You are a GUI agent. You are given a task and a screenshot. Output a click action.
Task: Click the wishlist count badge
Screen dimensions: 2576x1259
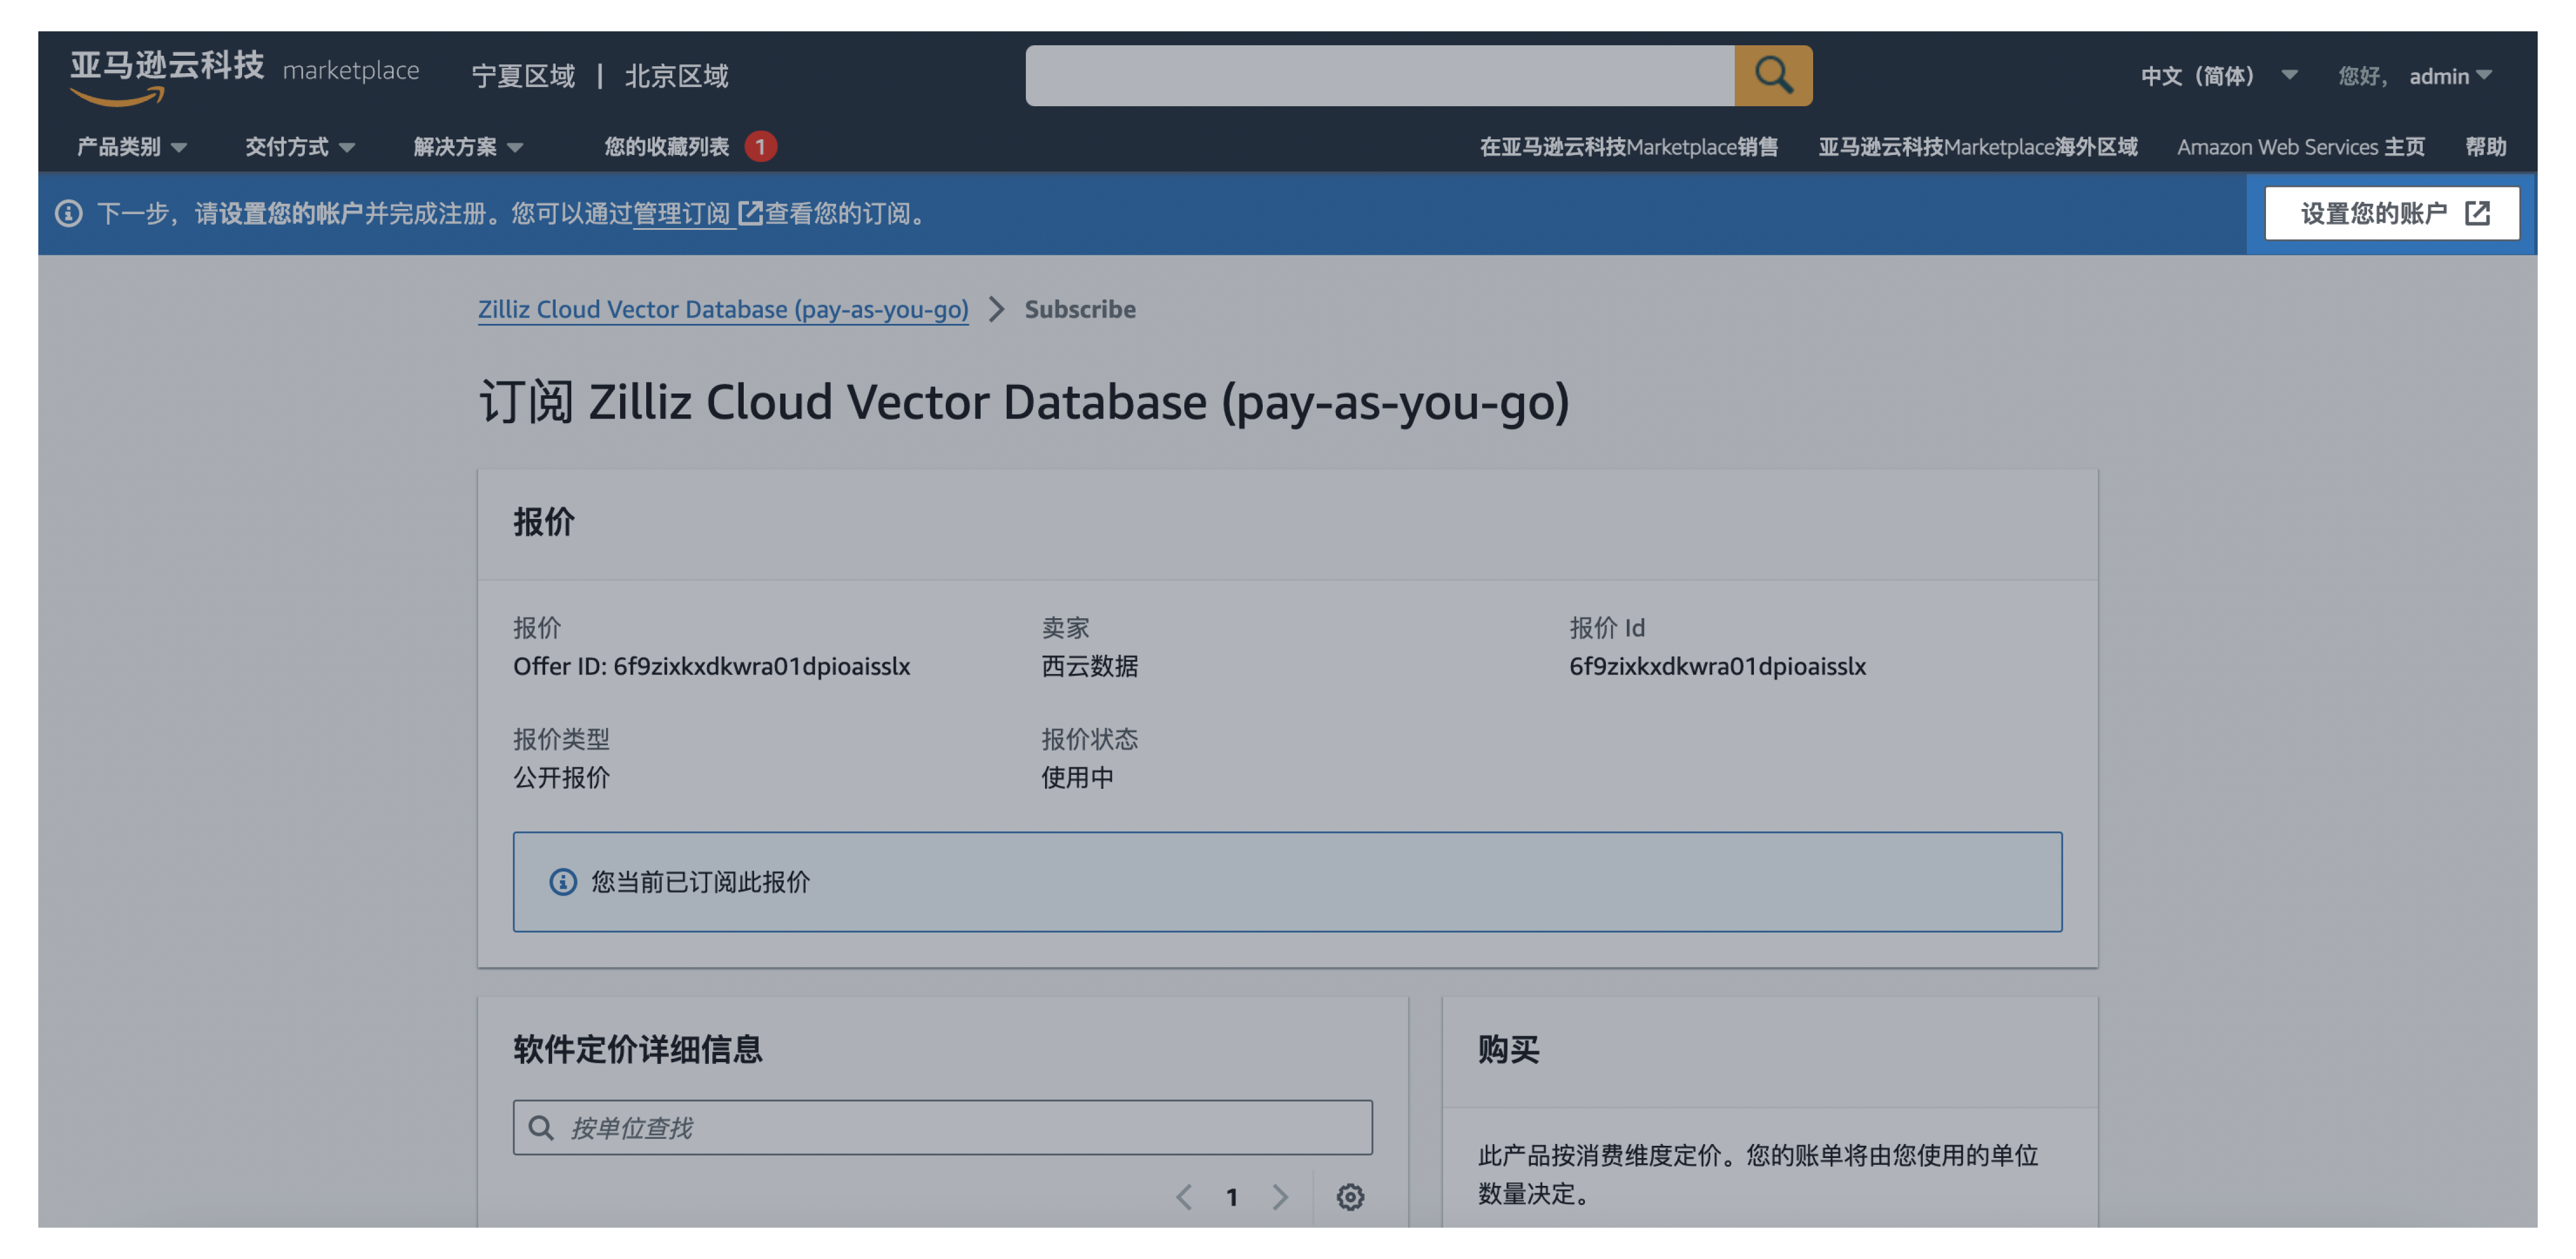pyautogui.click(x=760, y=147)
